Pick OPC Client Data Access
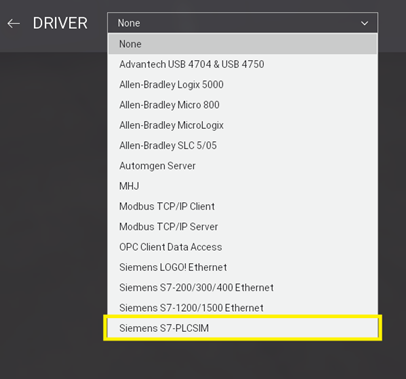Screen dimensions: 406x379 click(243, 247)
